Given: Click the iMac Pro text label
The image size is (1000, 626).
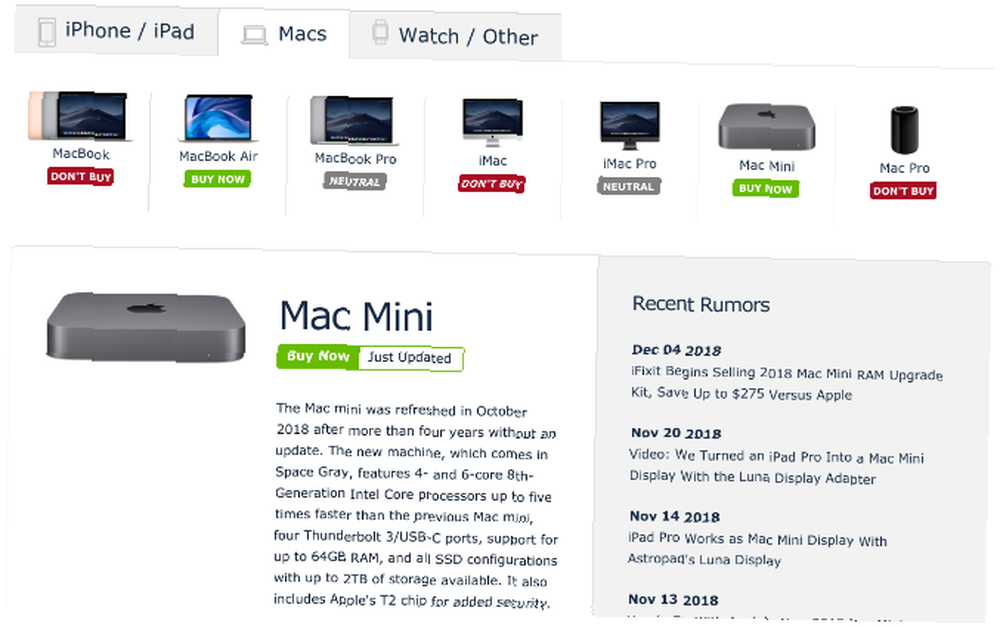Looking at the screenshot, I should pyautogui.click(x=629, y=164).
